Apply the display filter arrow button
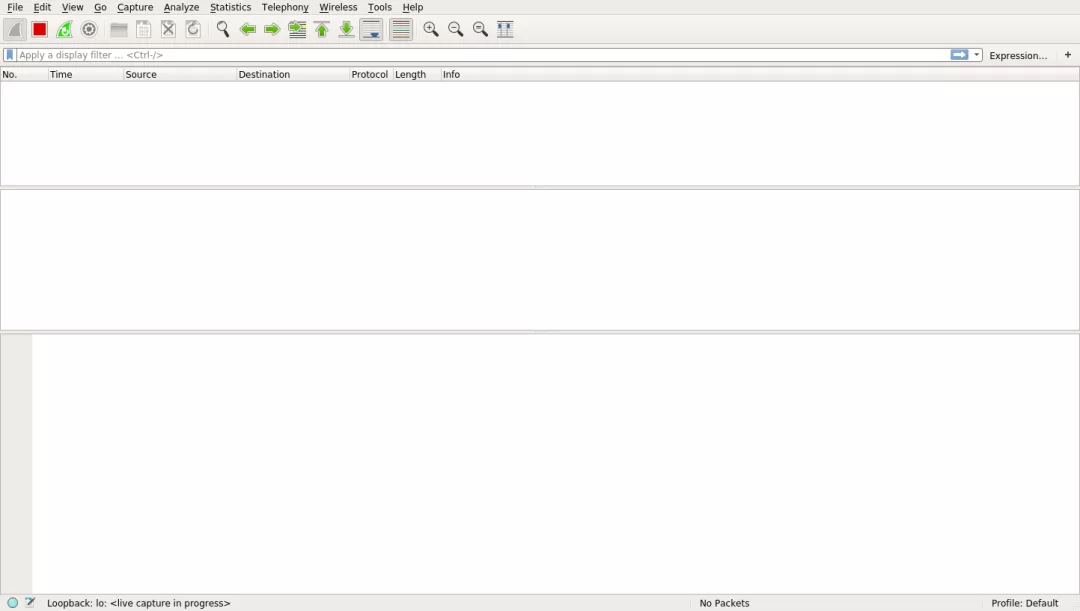The height and width of the screenshot is (611, 1080). click(959, 55)
